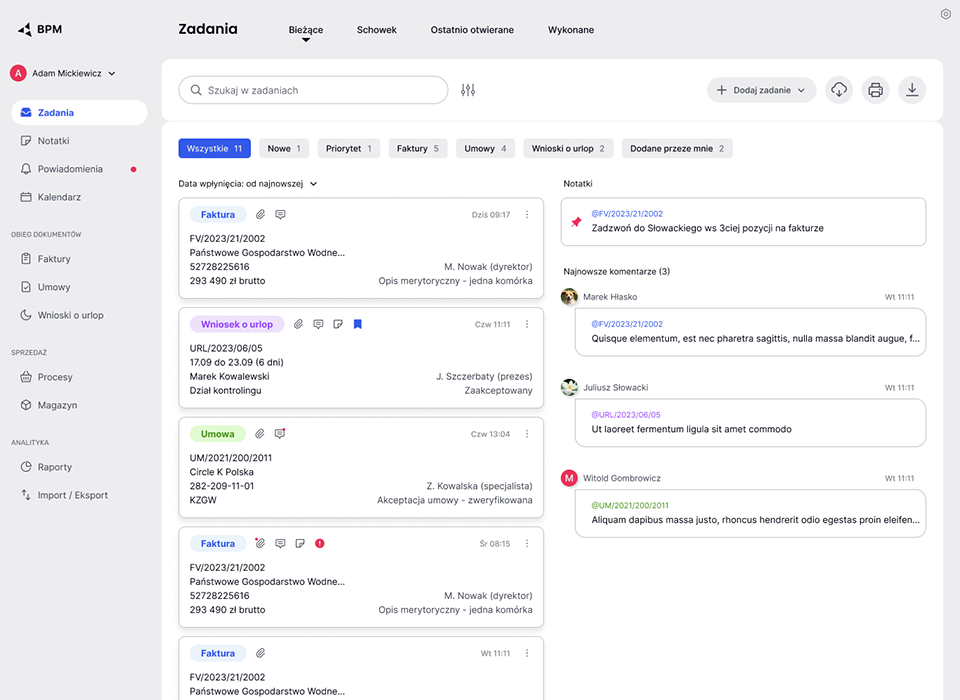Filter tasks by the Nowe 1 chip
960x700 pixels.
(x=284, y=148)
